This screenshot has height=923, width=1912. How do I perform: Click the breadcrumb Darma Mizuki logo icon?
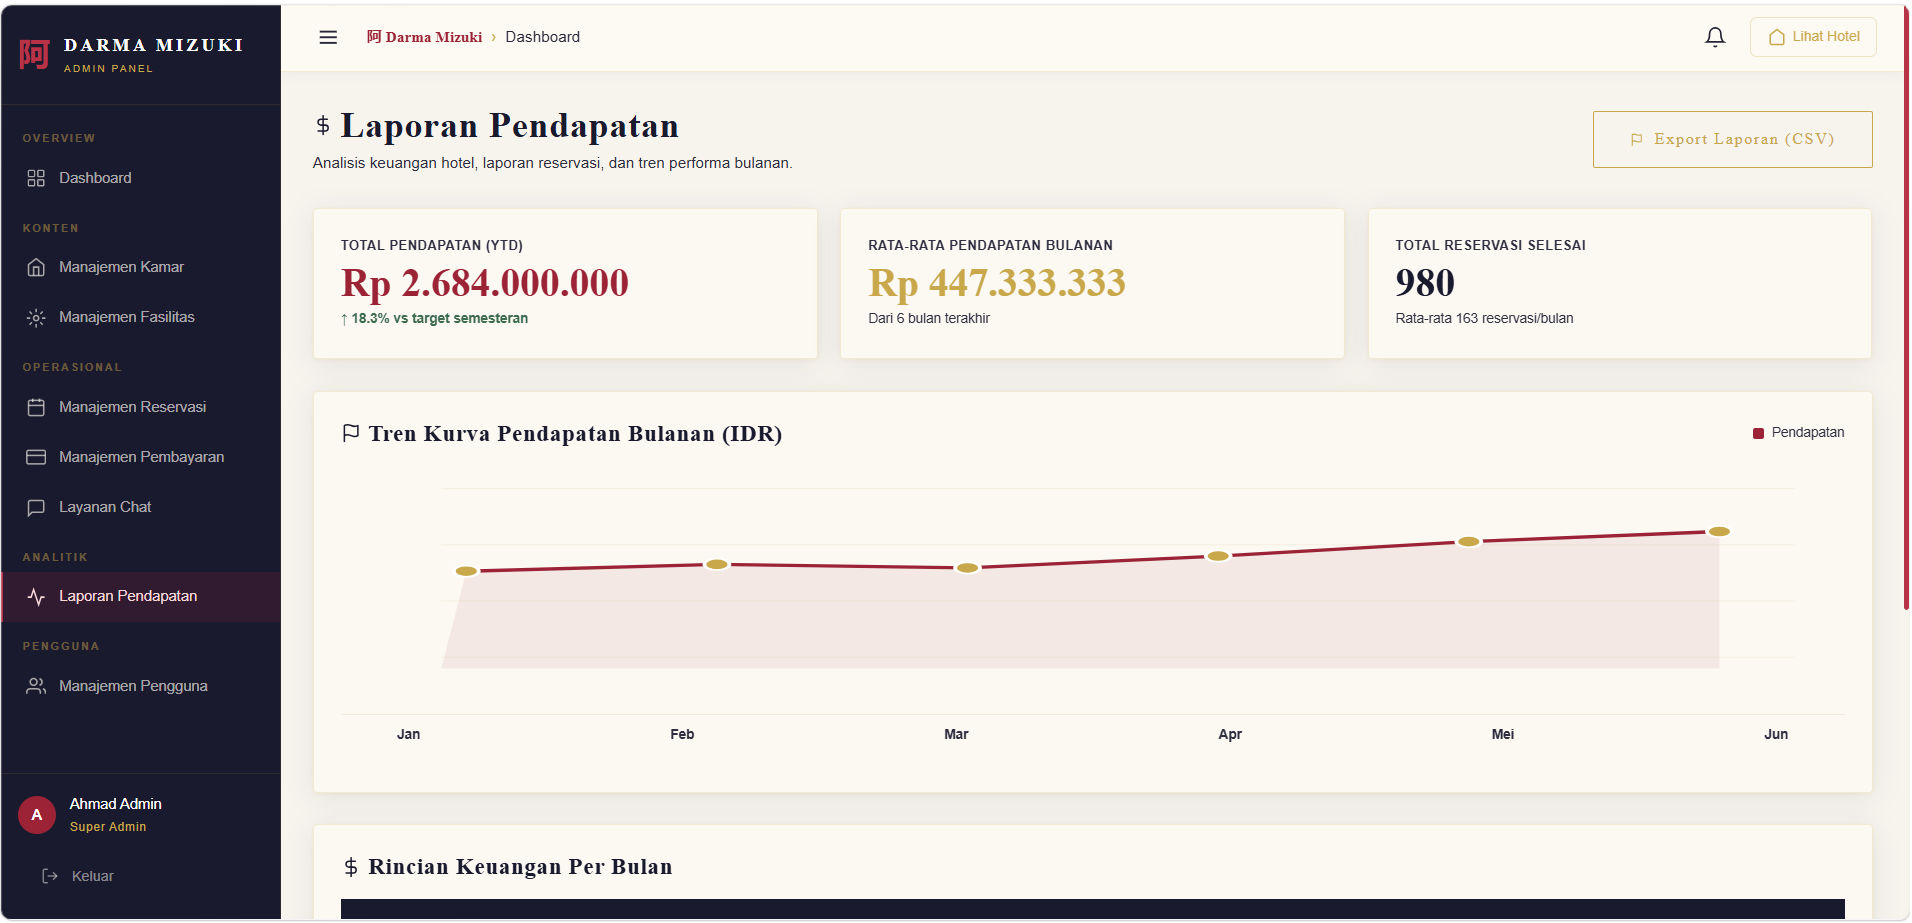pos(374,37)
